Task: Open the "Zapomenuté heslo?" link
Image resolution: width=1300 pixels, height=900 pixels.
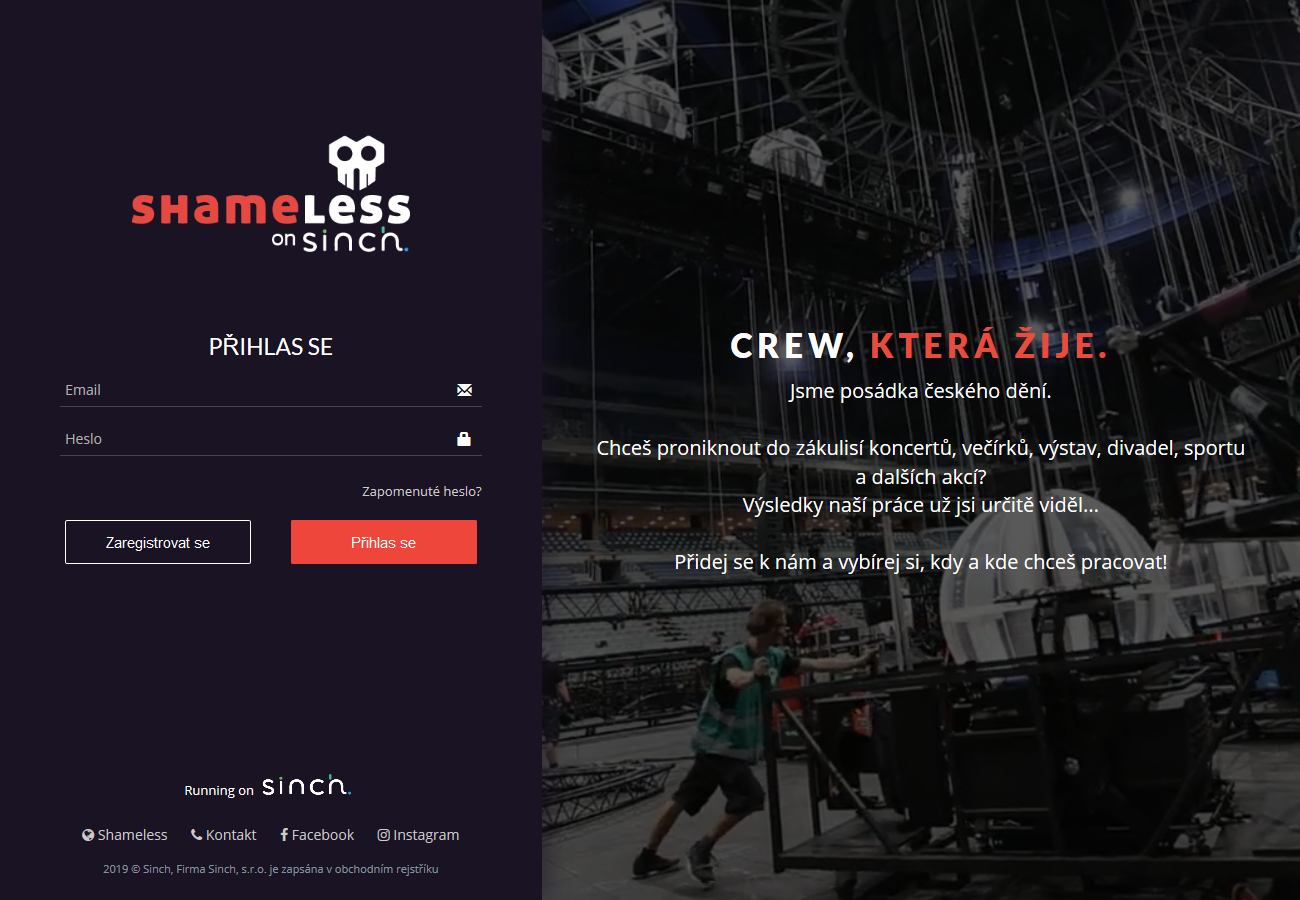Action: pyautogui.click(x=422, y=492)
